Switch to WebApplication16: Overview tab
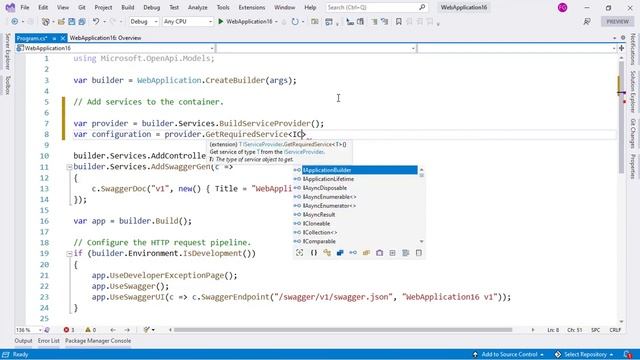The width and height of the screenshot is (640, 360). [105, 38]
